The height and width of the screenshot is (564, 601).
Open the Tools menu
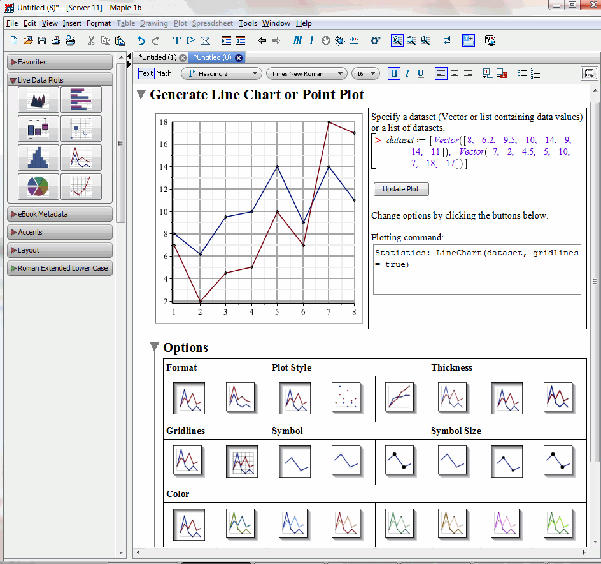click(247, 22)
